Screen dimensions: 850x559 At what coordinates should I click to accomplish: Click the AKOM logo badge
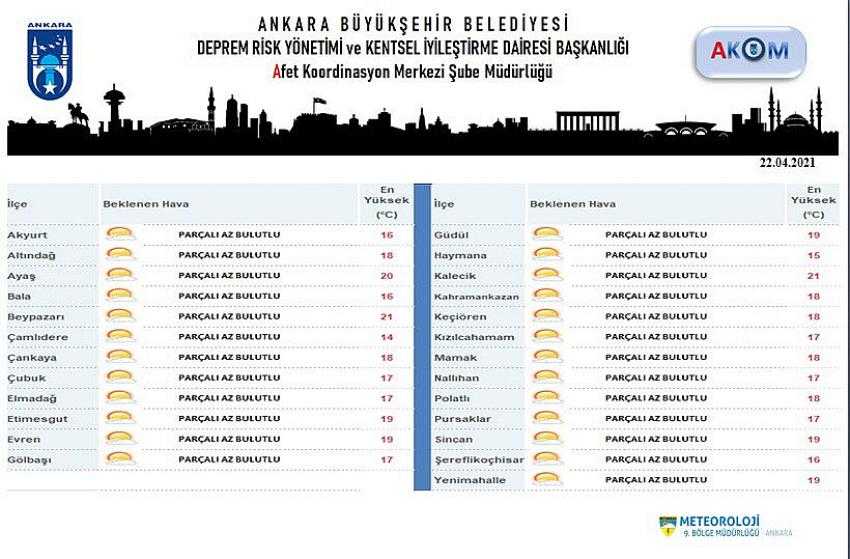click(x=750, y=52)
